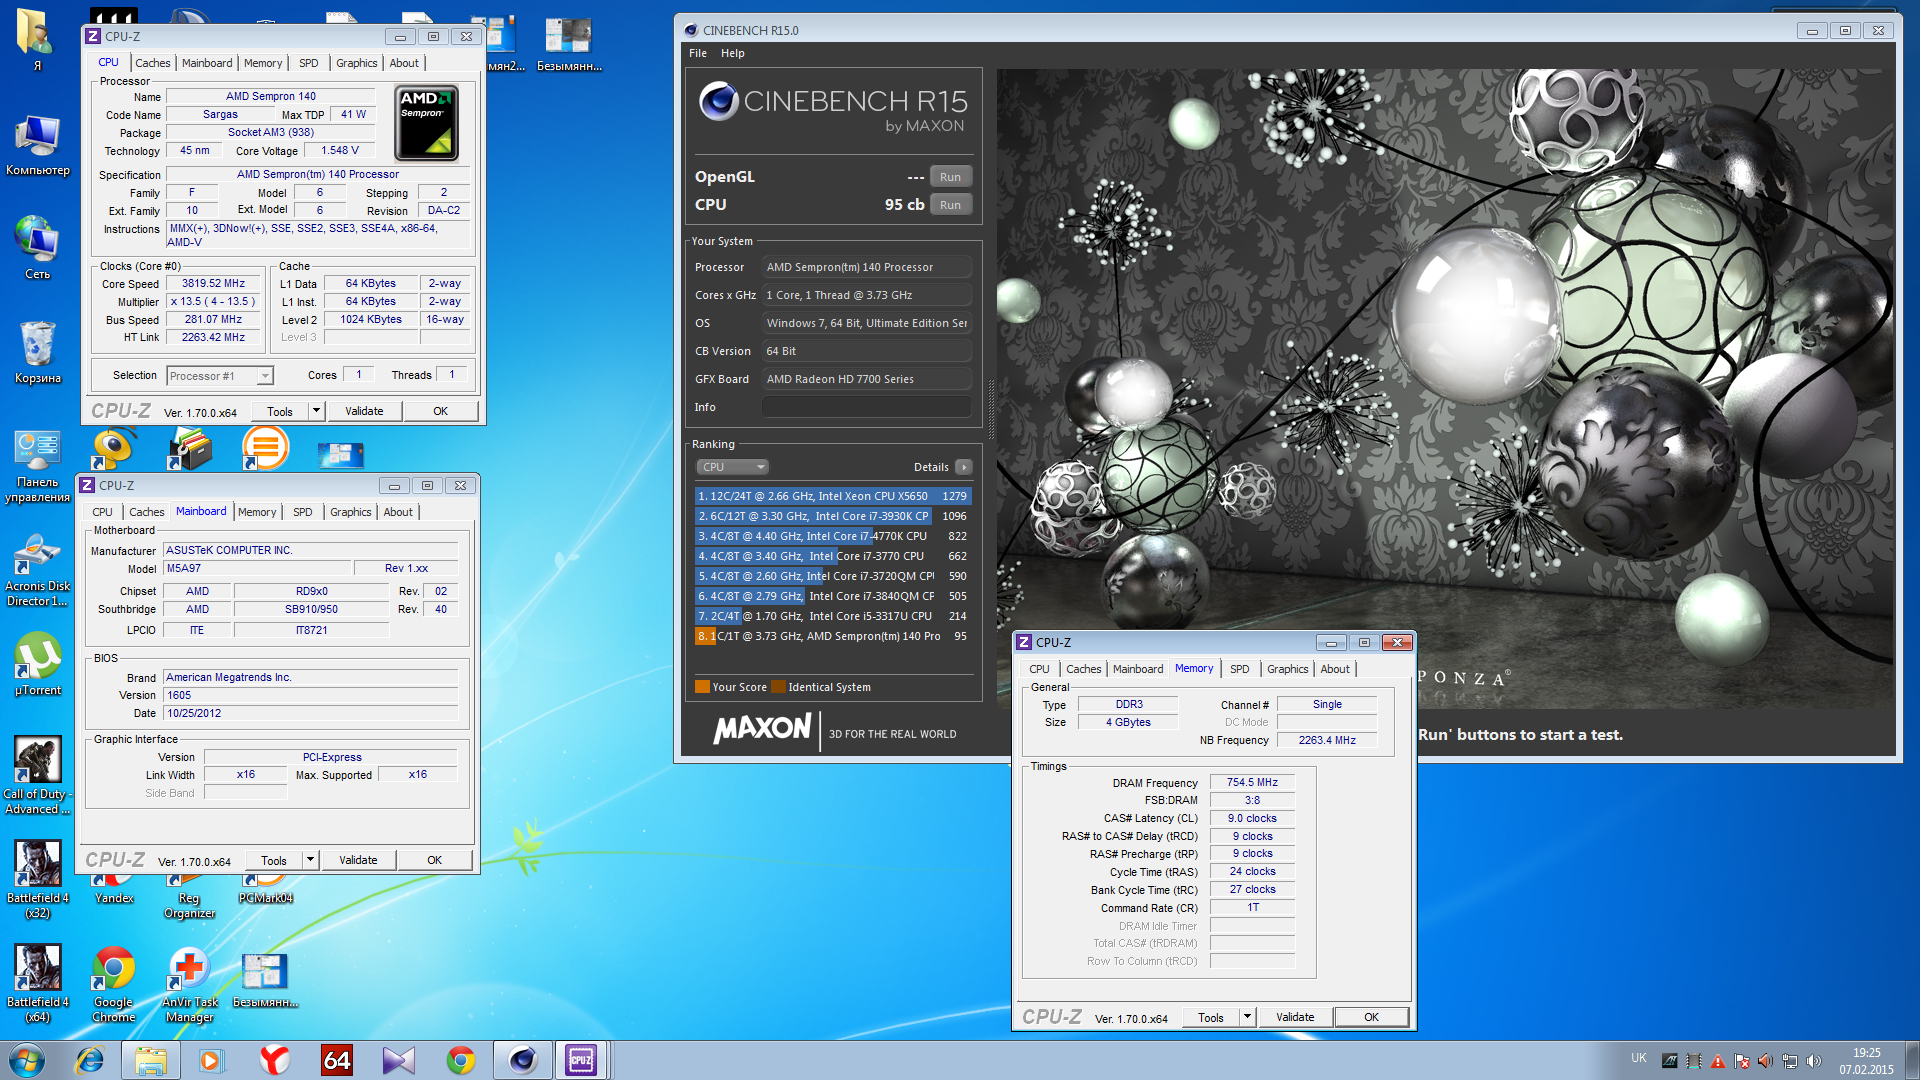Image resolution: width=1920 pixels, height=1080 pixels.
Task: Launch Acronis Disk Director desktop shortcut
Action: coord(37,571)
